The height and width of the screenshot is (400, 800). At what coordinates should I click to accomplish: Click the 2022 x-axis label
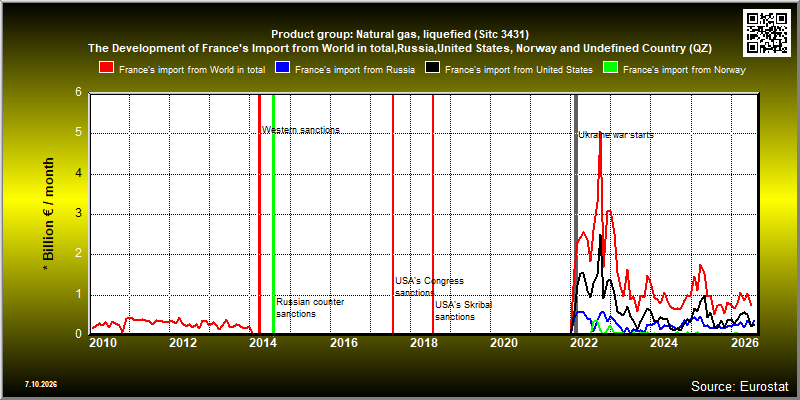tap(585, 342)
